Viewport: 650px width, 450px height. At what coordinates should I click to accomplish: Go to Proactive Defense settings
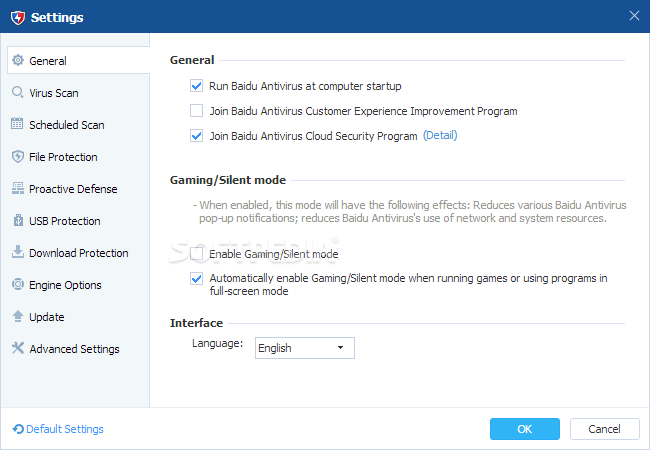coord(73,189)
